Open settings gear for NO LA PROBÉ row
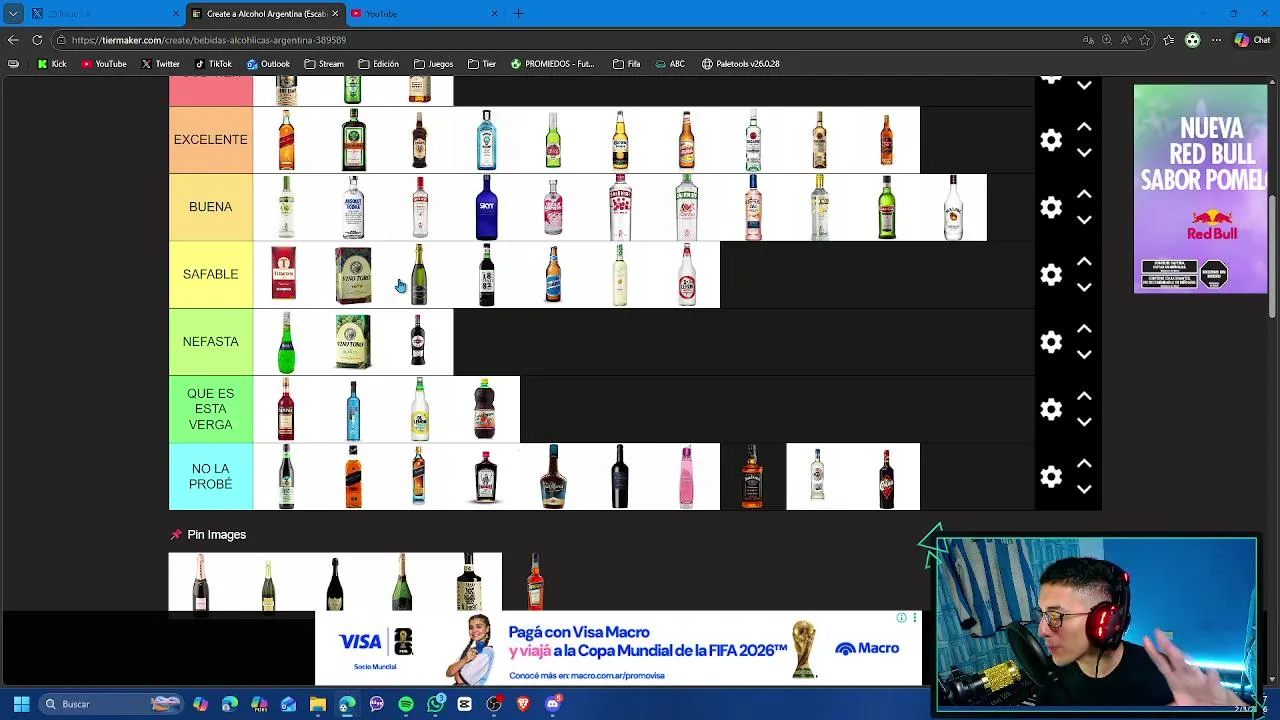The height and width of the screenshot is (720, 1280). tap(1051, 476)
